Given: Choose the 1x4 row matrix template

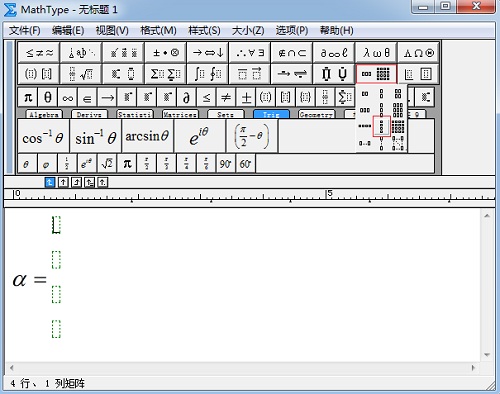Looking at the screenshot, I should click(x=365, y=126).
